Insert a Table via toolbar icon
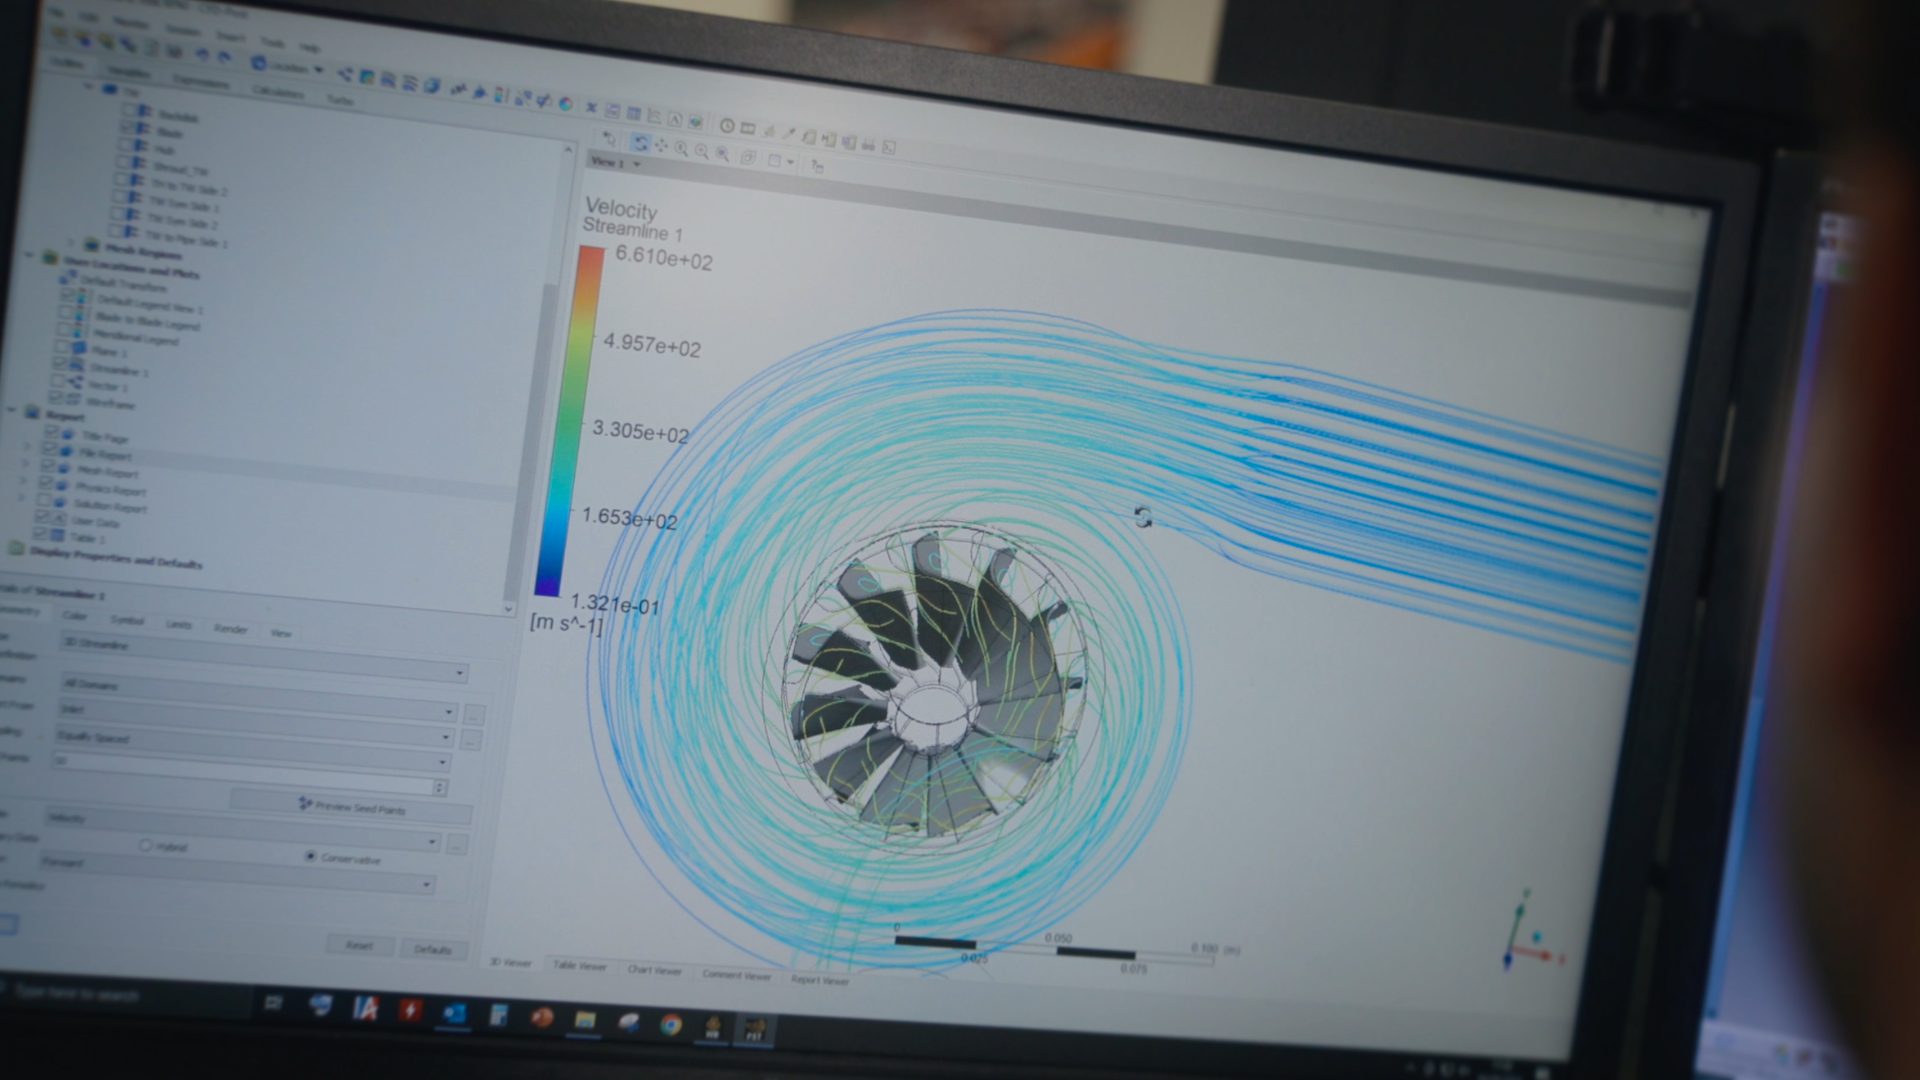The image size is (1920, 1080). (x=633, y=113)
